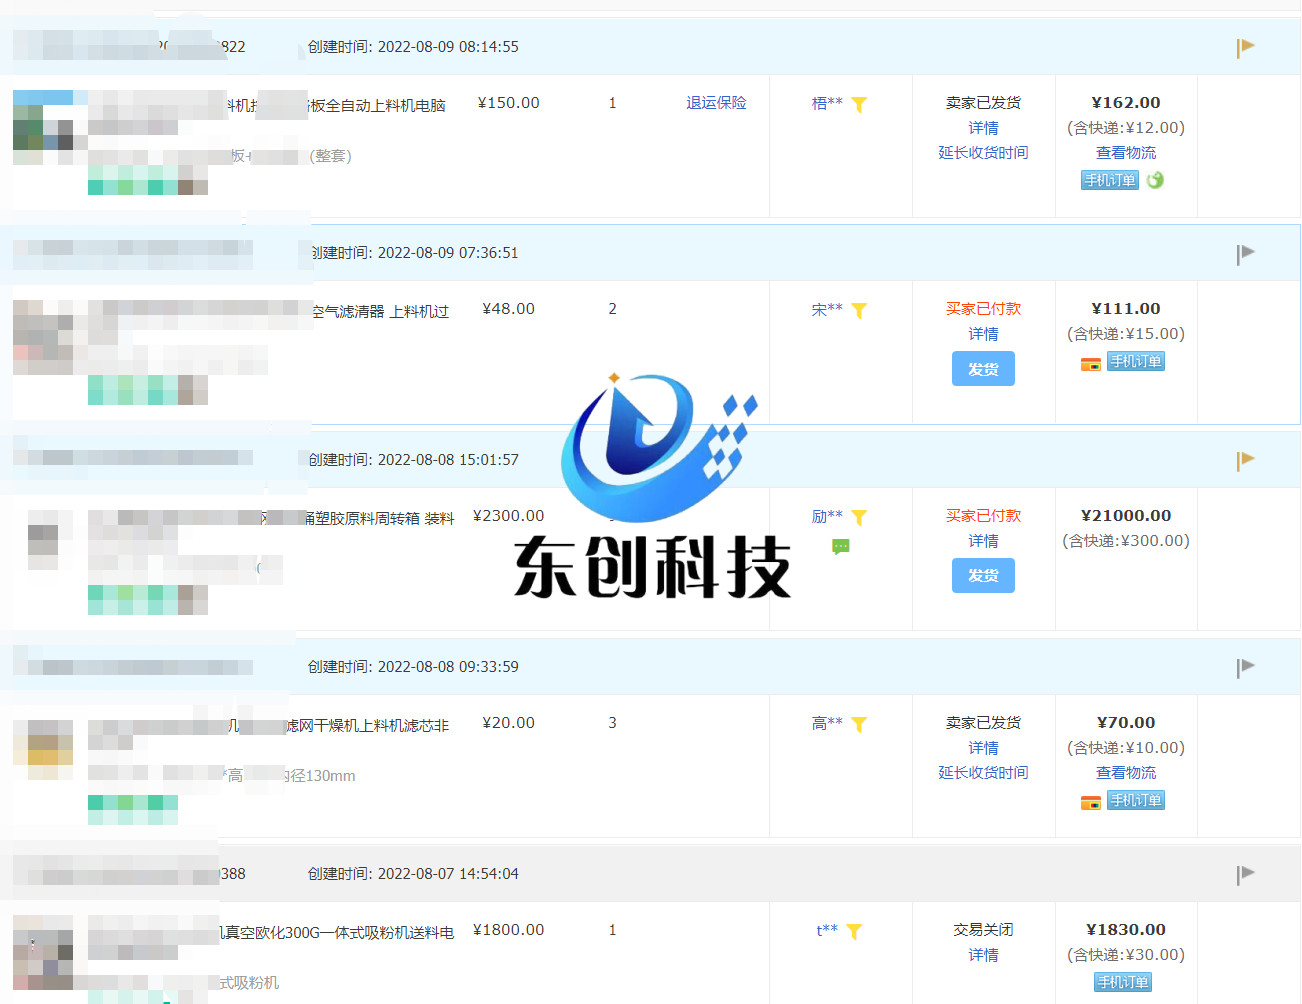Click the total price ¥21000.00
This screenshot has width=1302, height=1004.
pyautogui.click(x=1126, y=516)
